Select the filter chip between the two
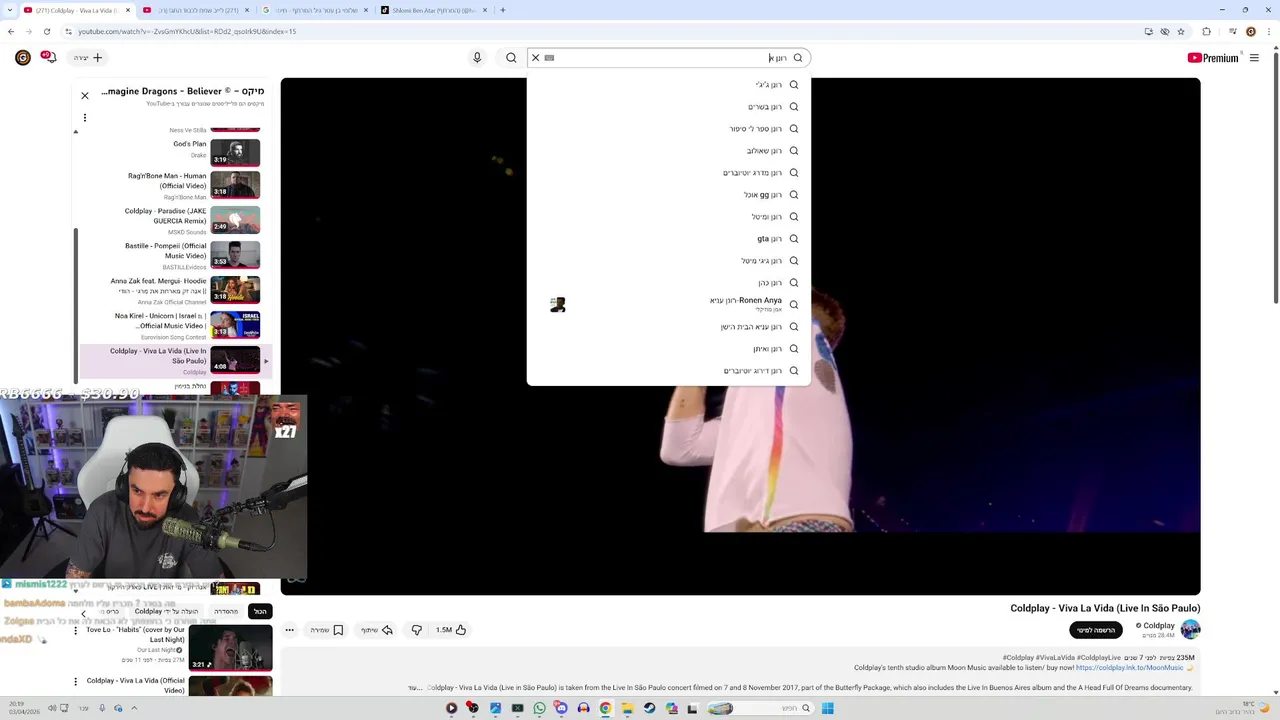Viewport: 1280px width, 720px height. pos(227,611)
